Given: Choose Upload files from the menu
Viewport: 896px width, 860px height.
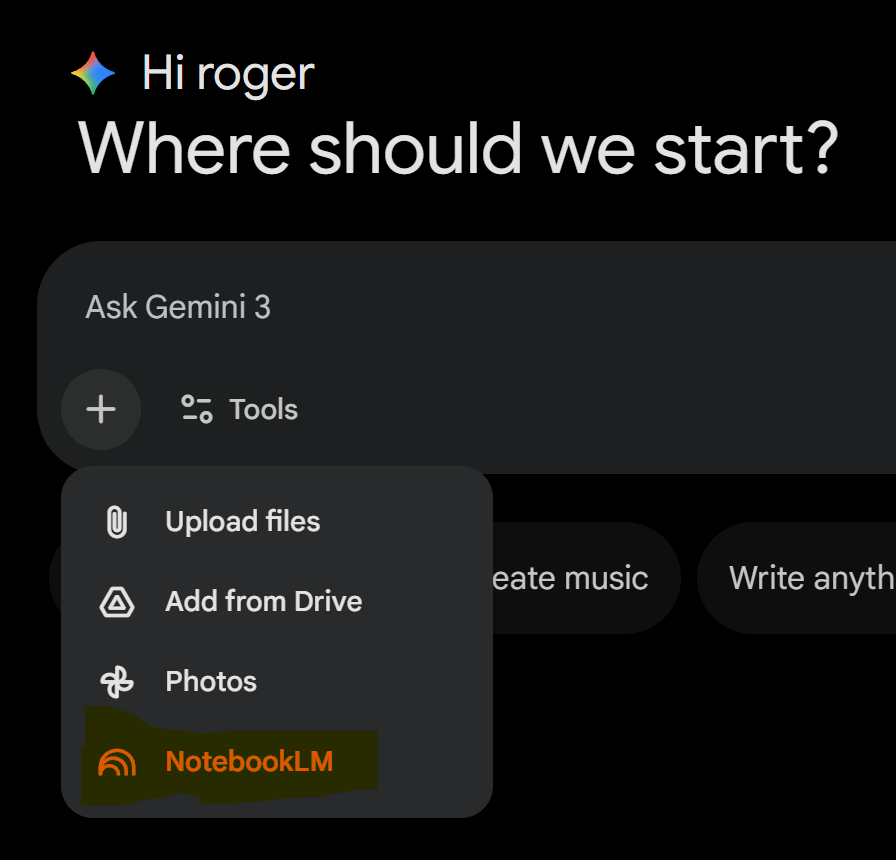Looking at the screenshot, I should coord(242,522).
